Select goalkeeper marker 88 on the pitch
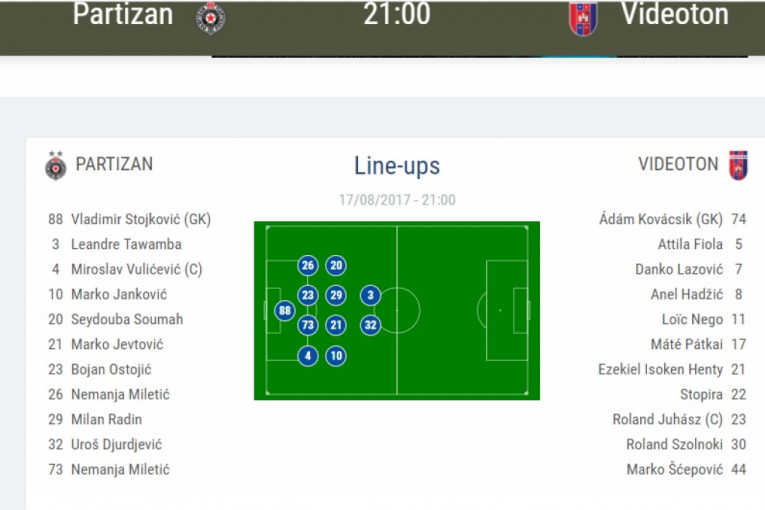This screenshot has width=765, height=510. coord(285,311)
